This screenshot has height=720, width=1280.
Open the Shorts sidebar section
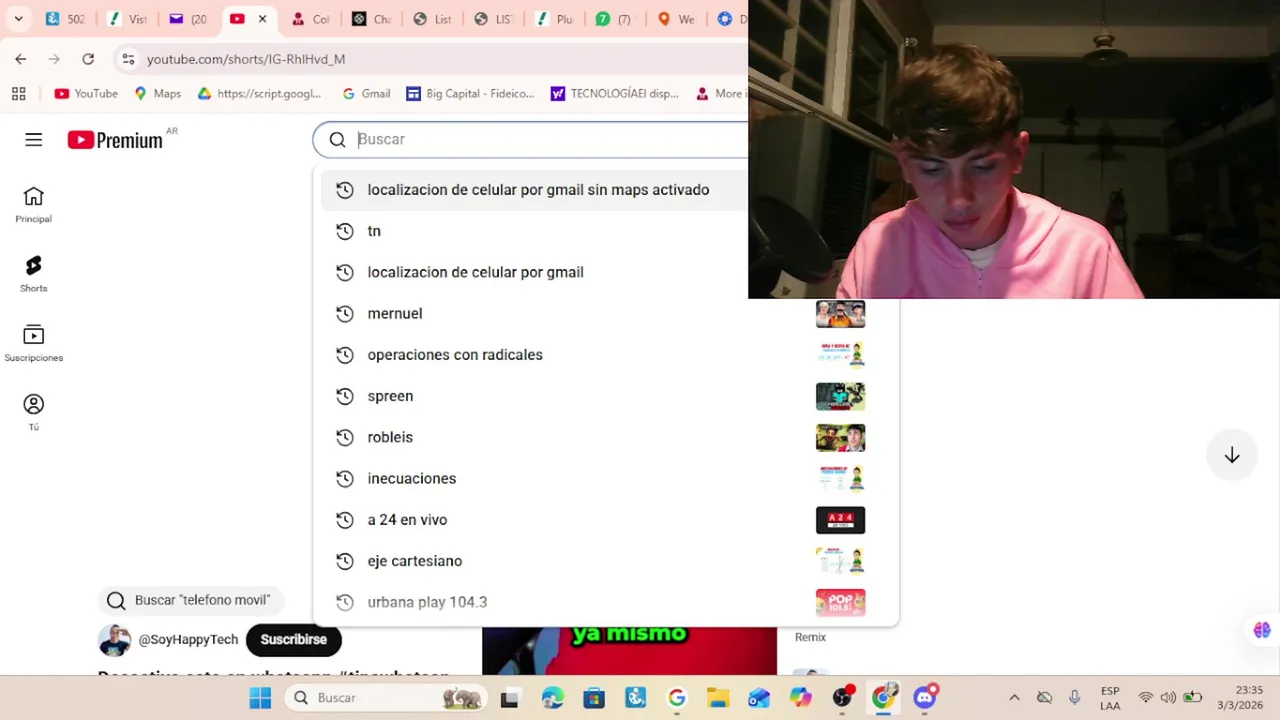tap(33, 274)
